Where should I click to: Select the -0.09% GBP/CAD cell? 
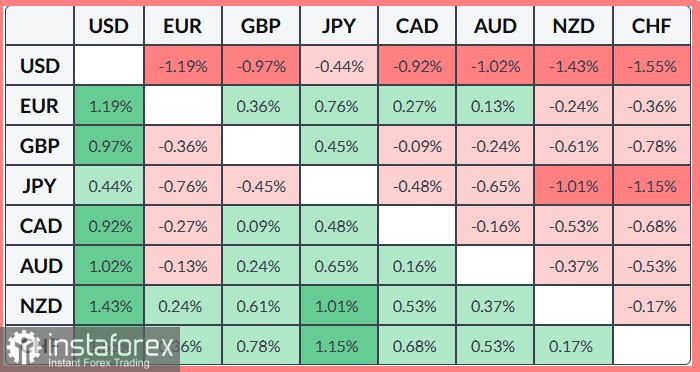417,146
